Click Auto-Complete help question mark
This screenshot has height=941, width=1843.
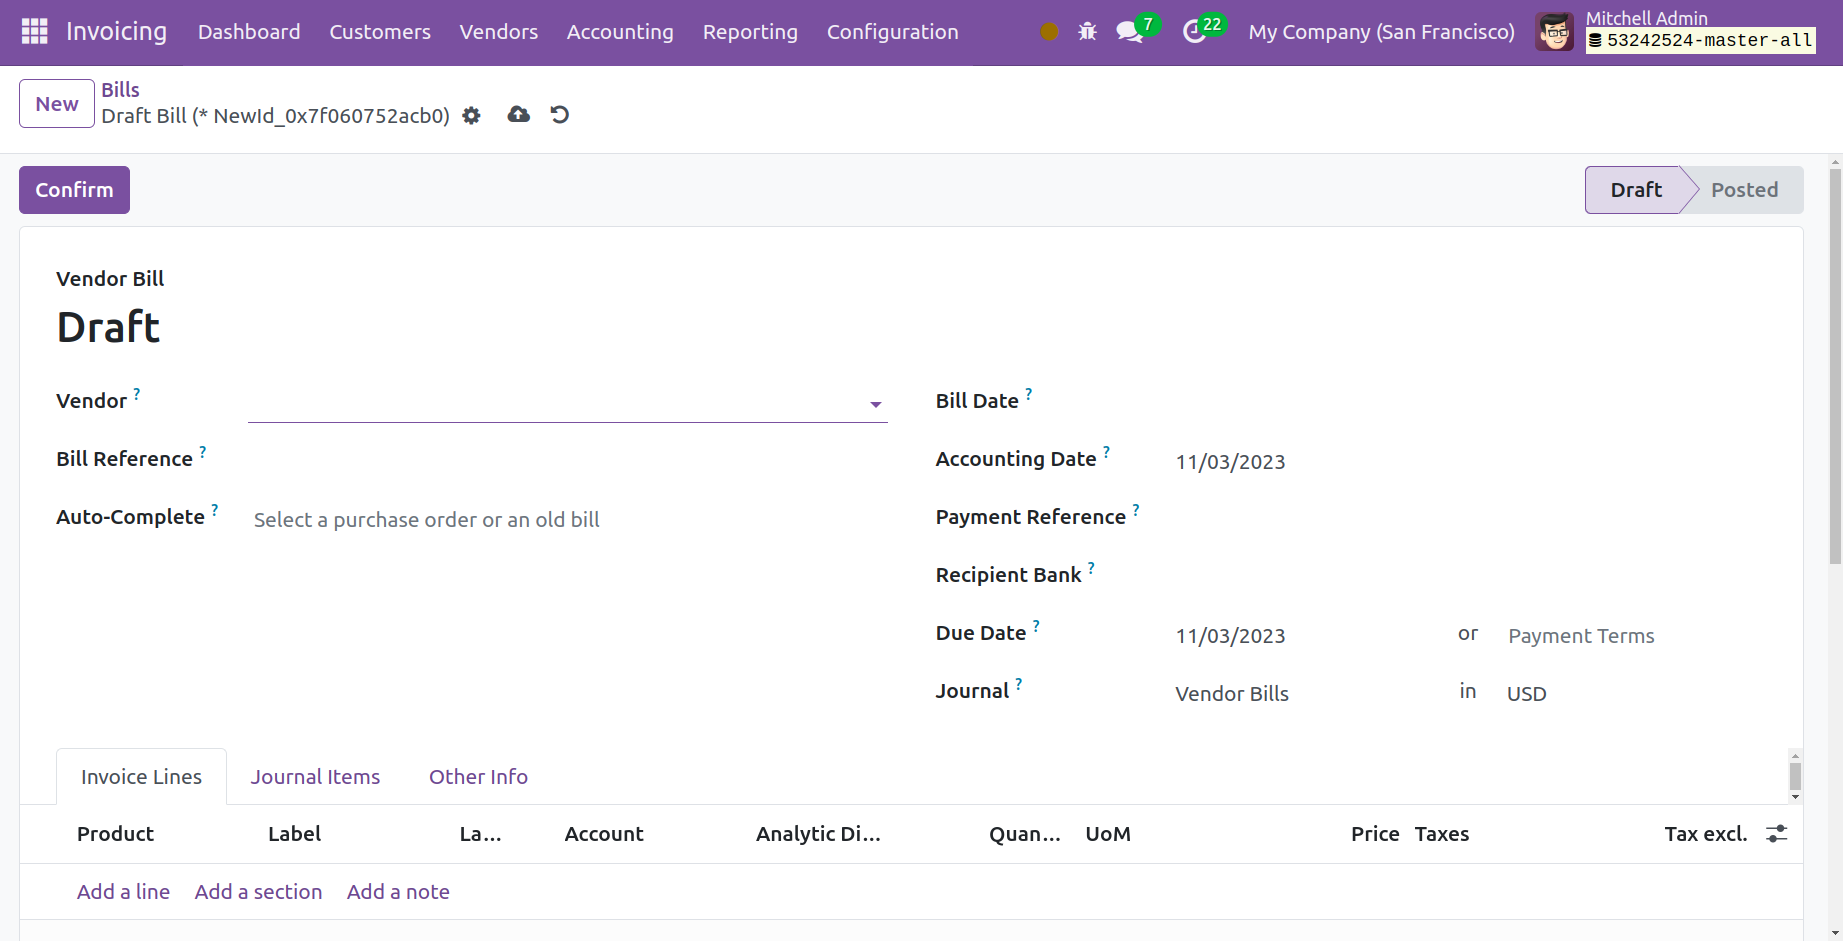(x=214, y=510)
